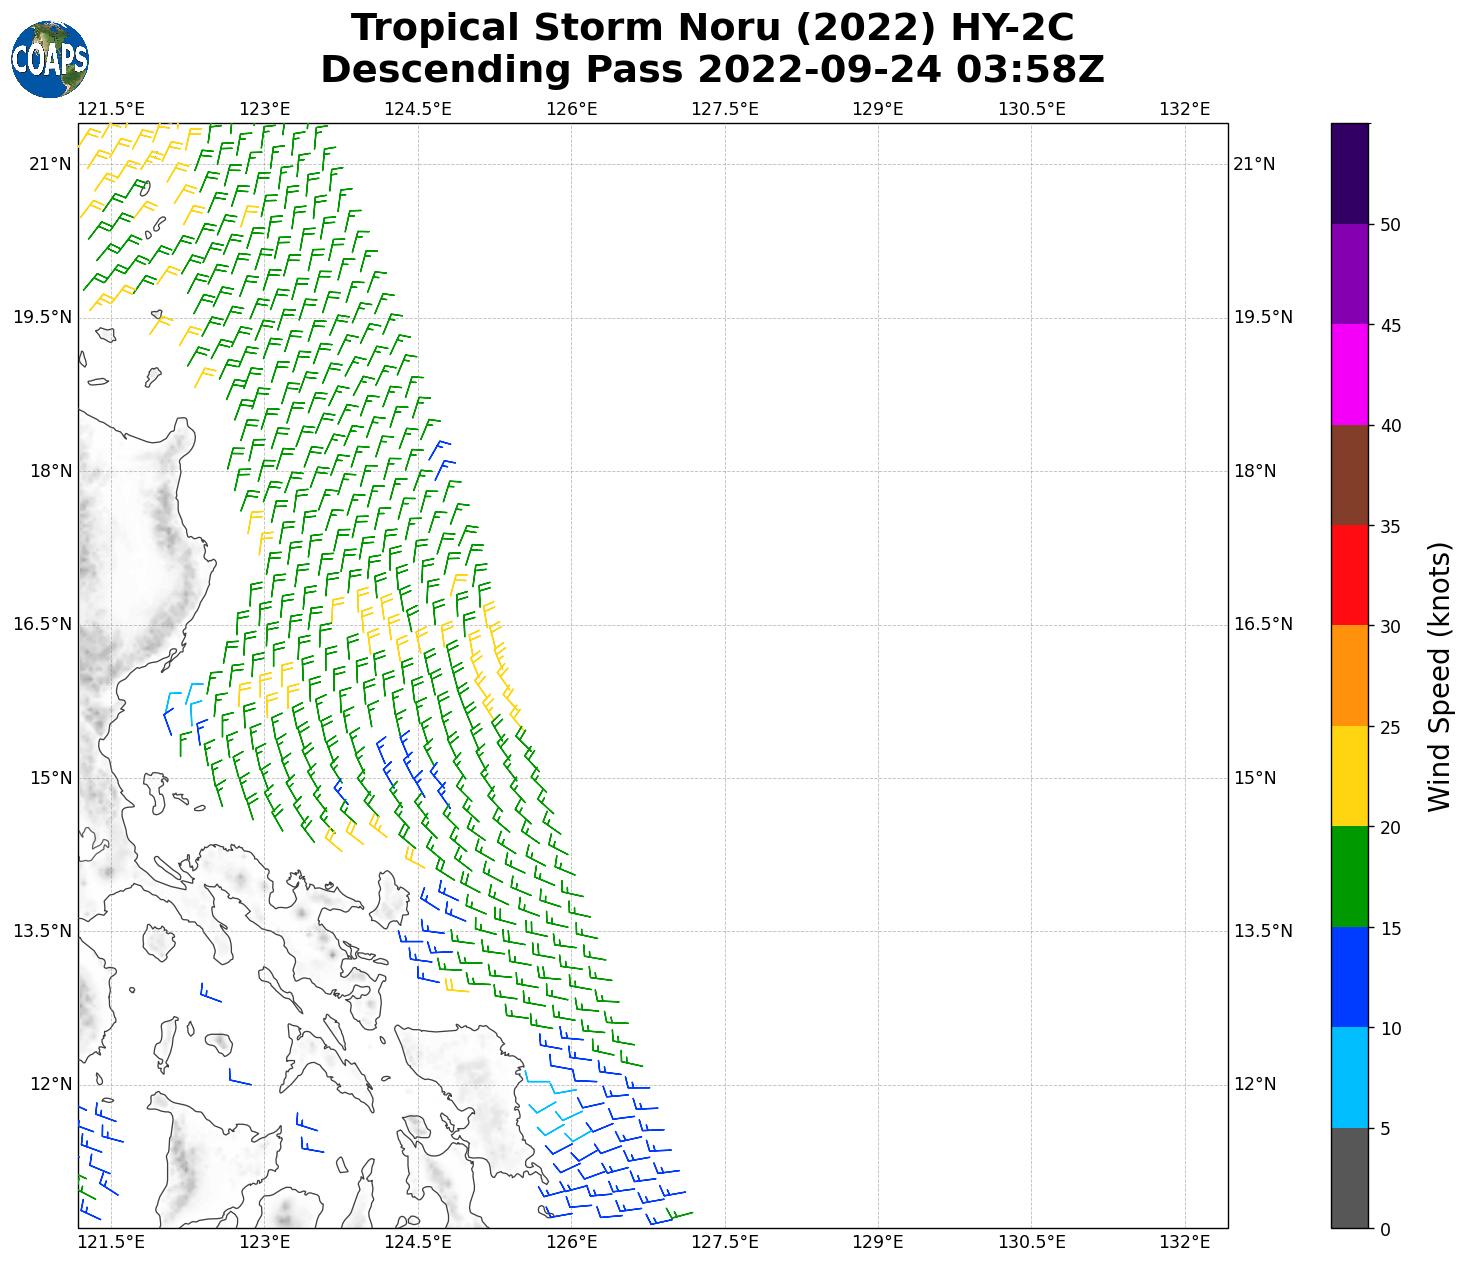Select the magenta 40–45 knots color band
Viewport: 1468px width, 1264px height.
point(1349,375)
